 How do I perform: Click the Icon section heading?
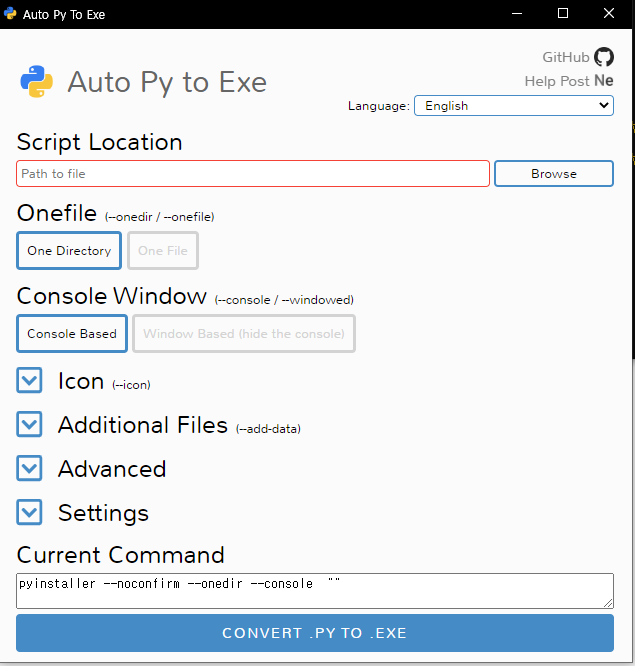[x=81, y=381]
